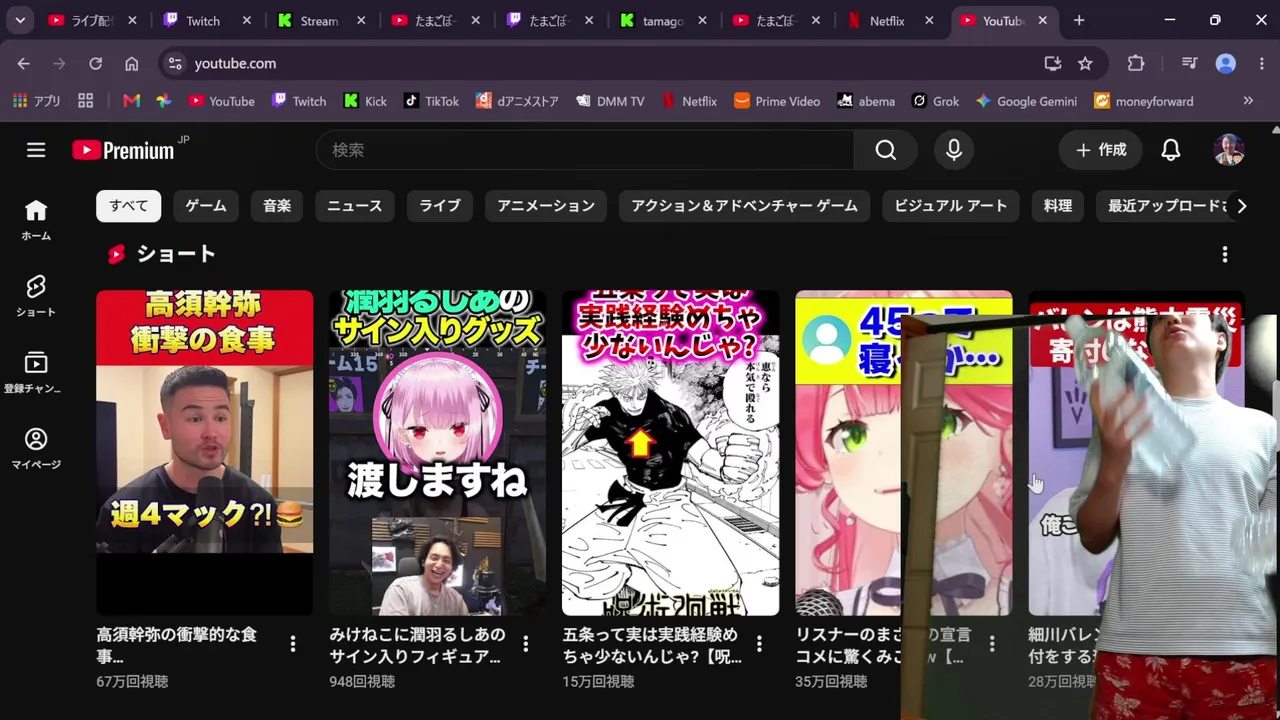1280x720 pixels.
Task: Reload the current page
Action: (95, 63)
